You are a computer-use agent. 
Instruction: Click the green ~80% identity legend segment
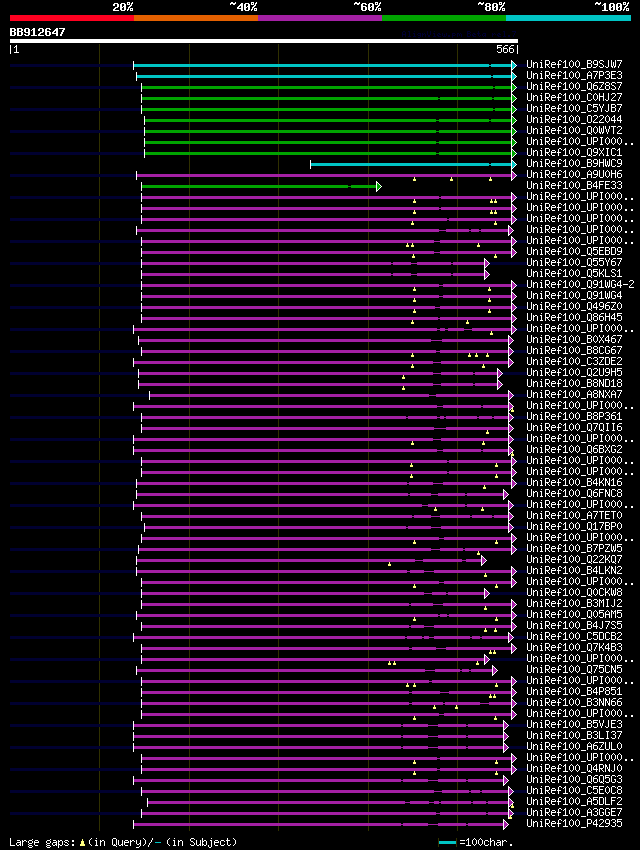pos(444,18)
